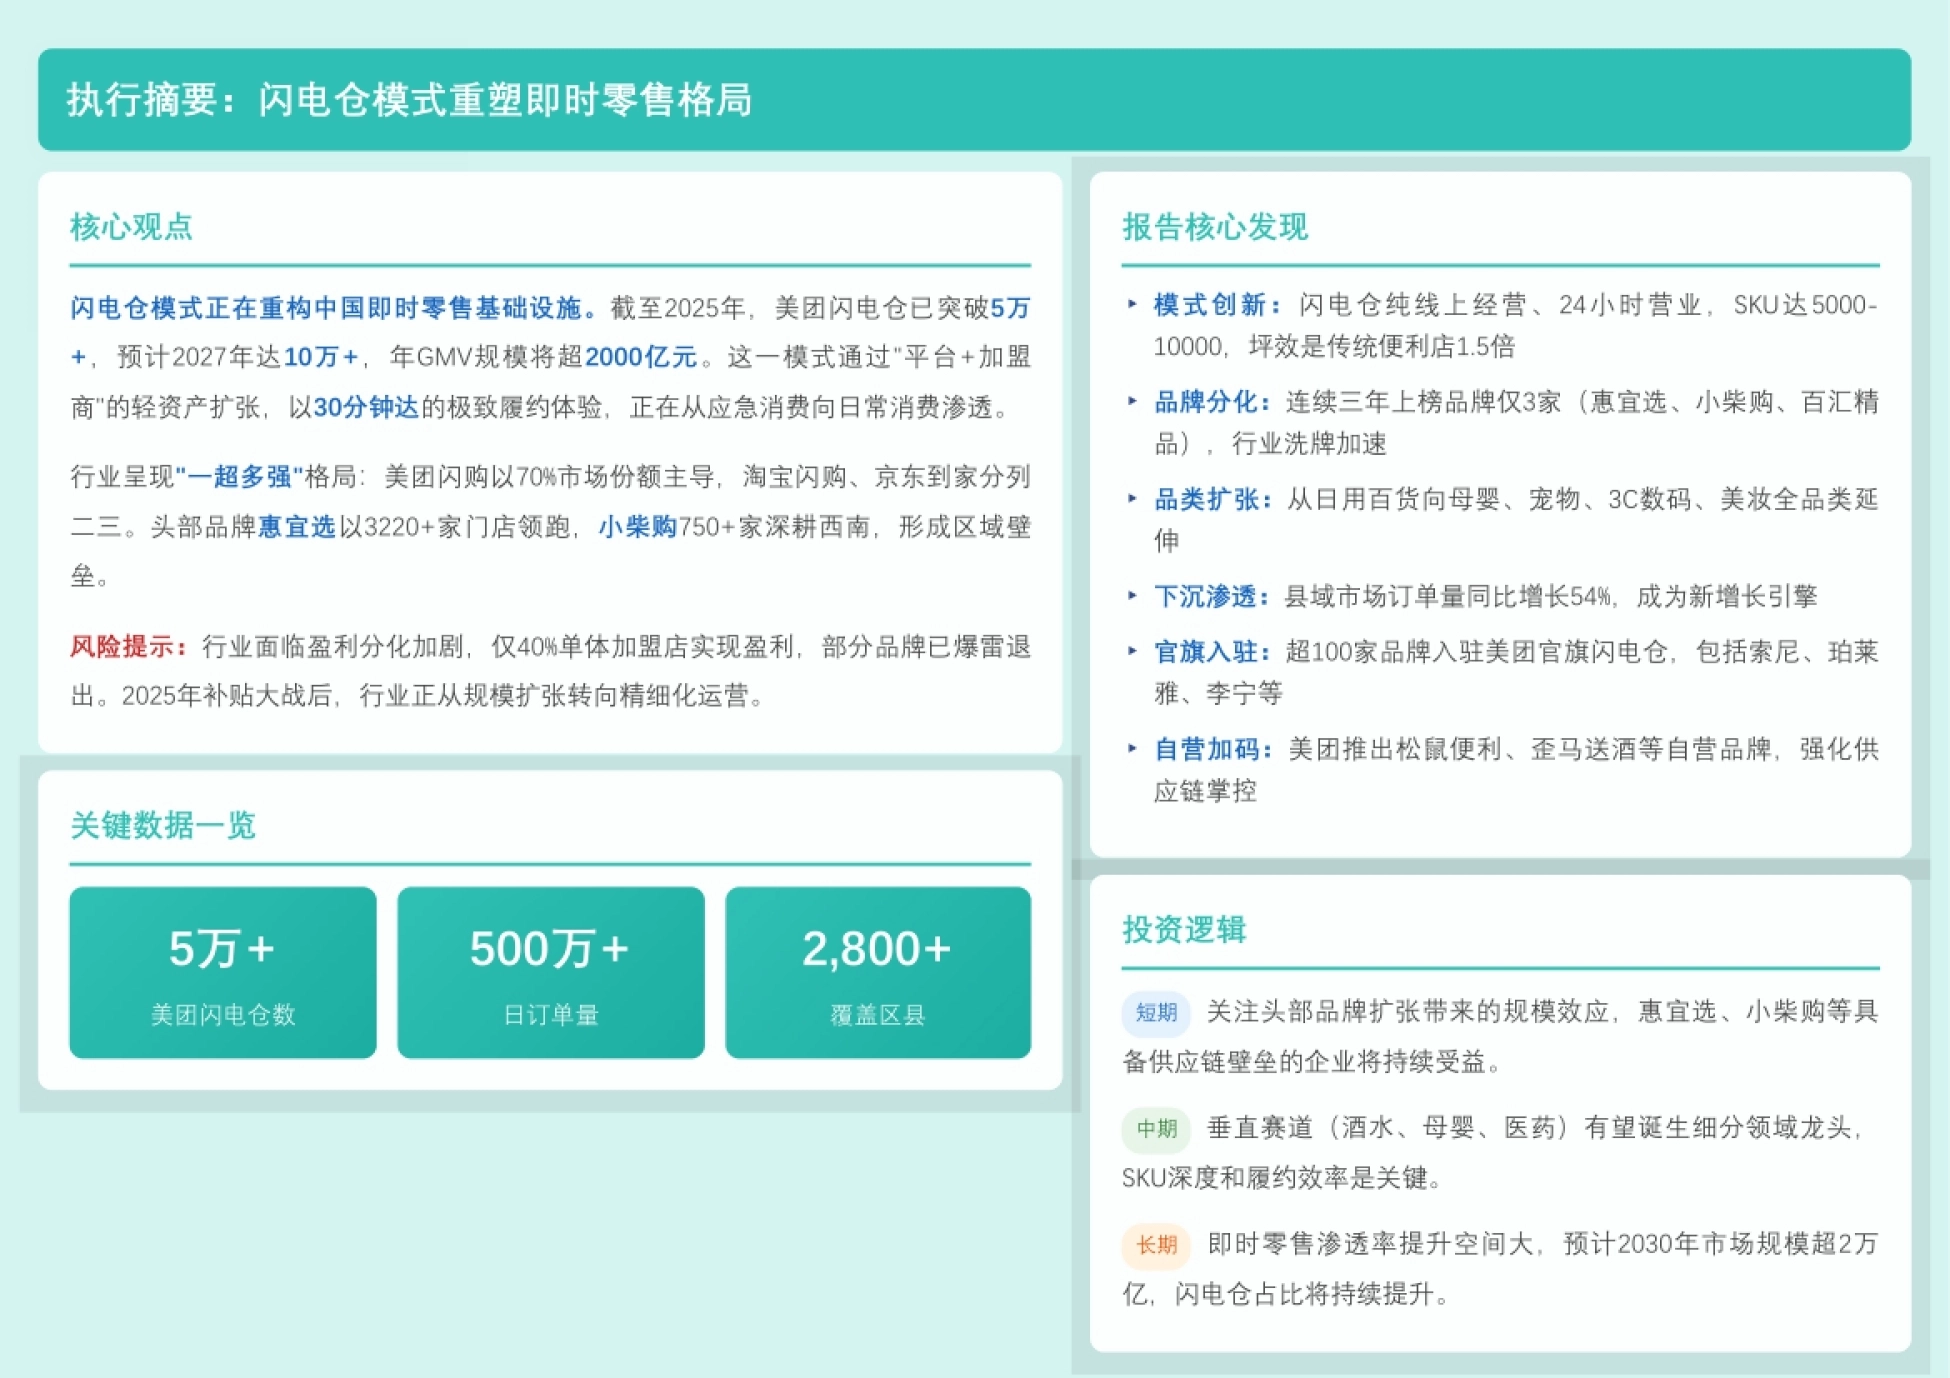
Task: Click the 长期 tag badge
Action: [1156, 1245]
